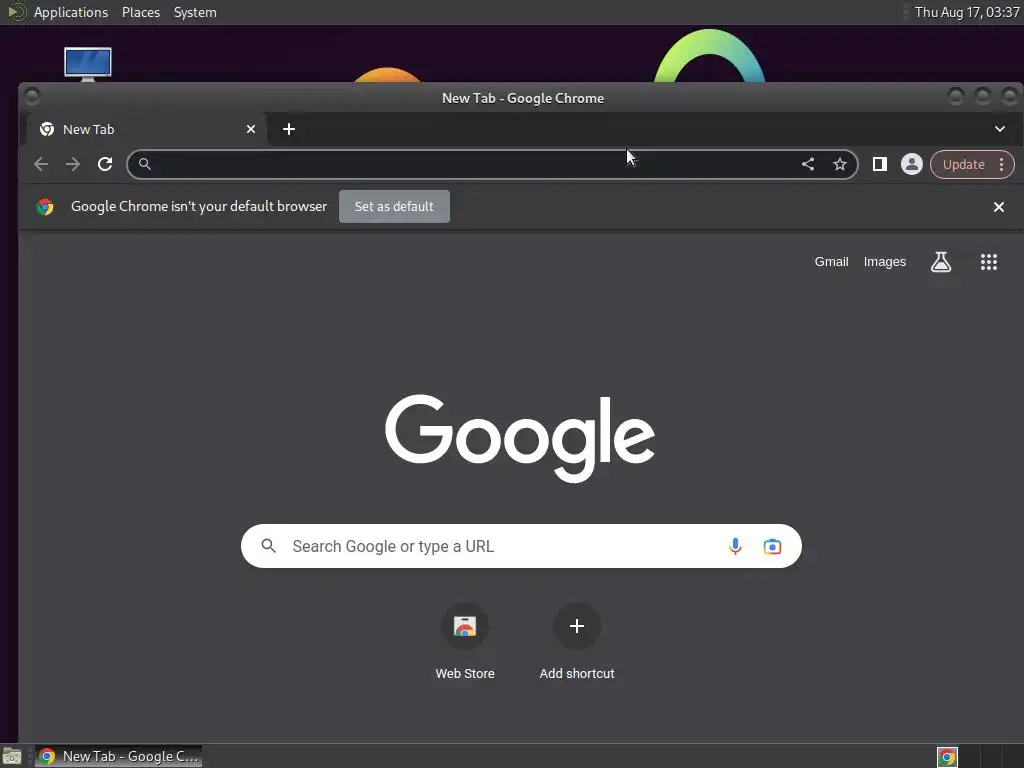Open the Images link
The image size is (1024, 768).
click(x=885, y=262)
